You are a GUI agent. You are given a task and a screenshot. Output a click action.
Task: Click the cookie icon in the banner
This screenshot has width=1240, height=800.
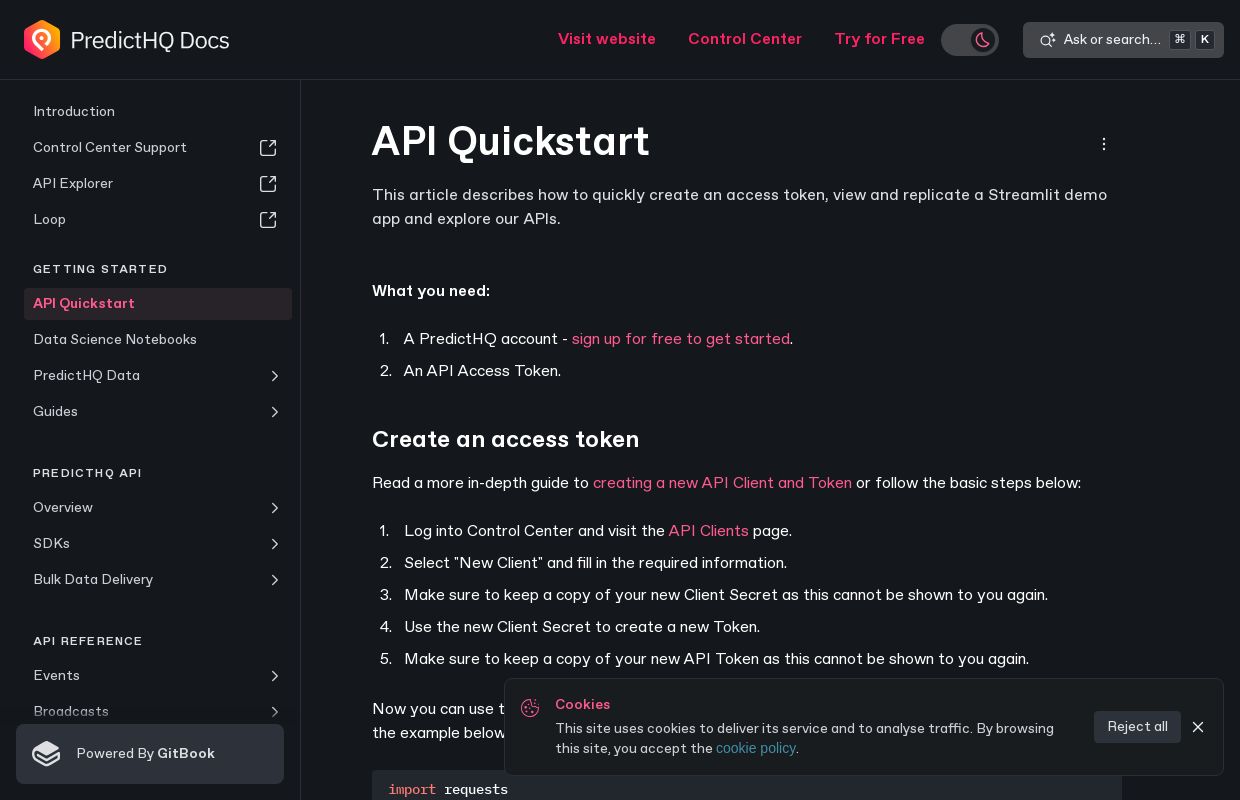(x=530, y=708)
